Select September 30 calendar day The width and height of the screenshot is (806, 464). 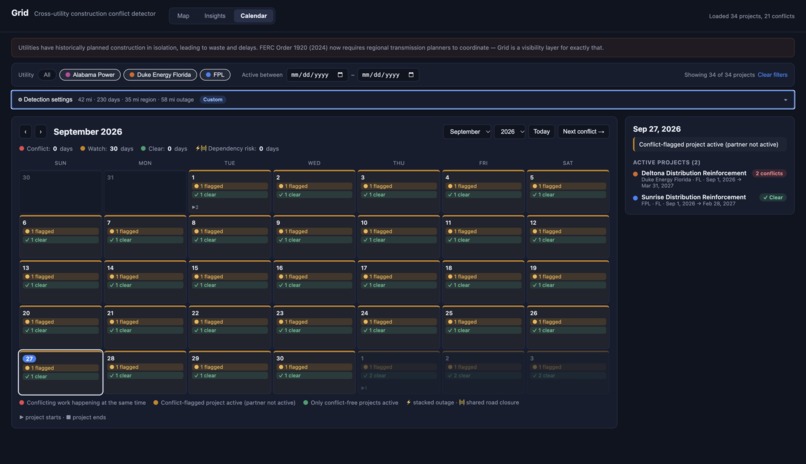(x=314, y=373)
